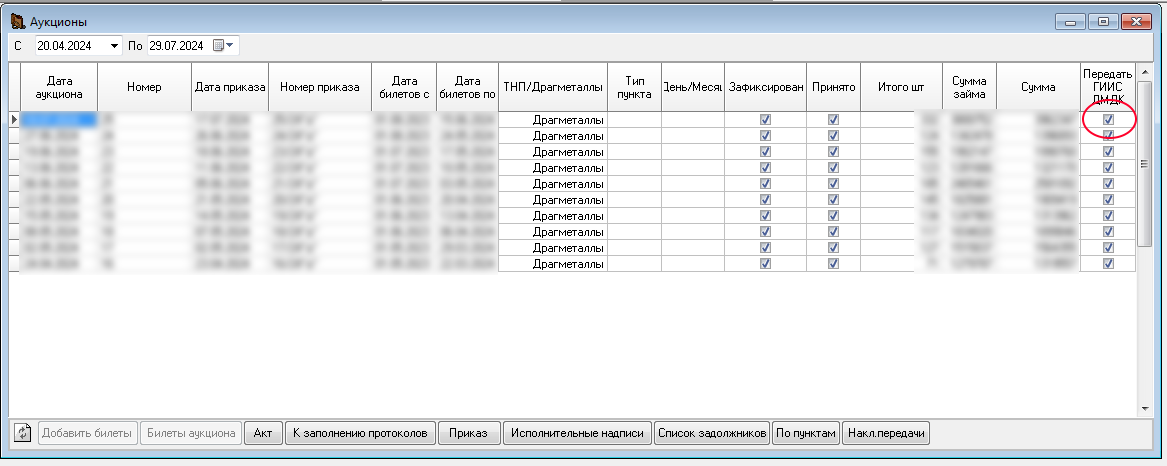
Task: Toggle Принято checkbox in the bottom row
Action: (833, 264)
